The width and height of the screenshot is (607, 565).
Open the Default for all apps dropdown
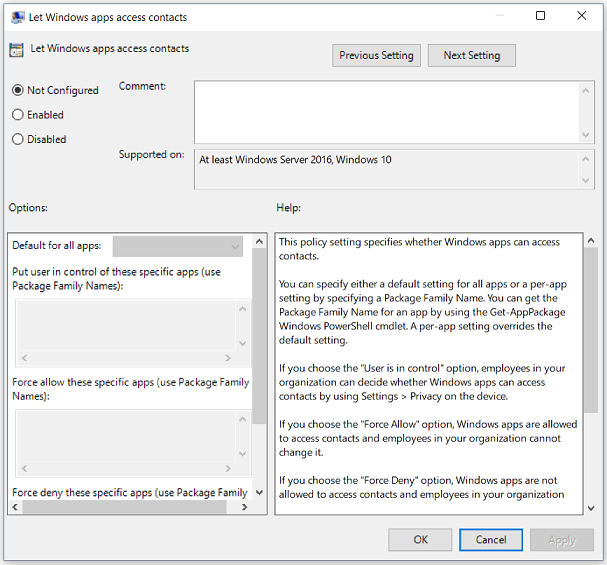(178, 246)
